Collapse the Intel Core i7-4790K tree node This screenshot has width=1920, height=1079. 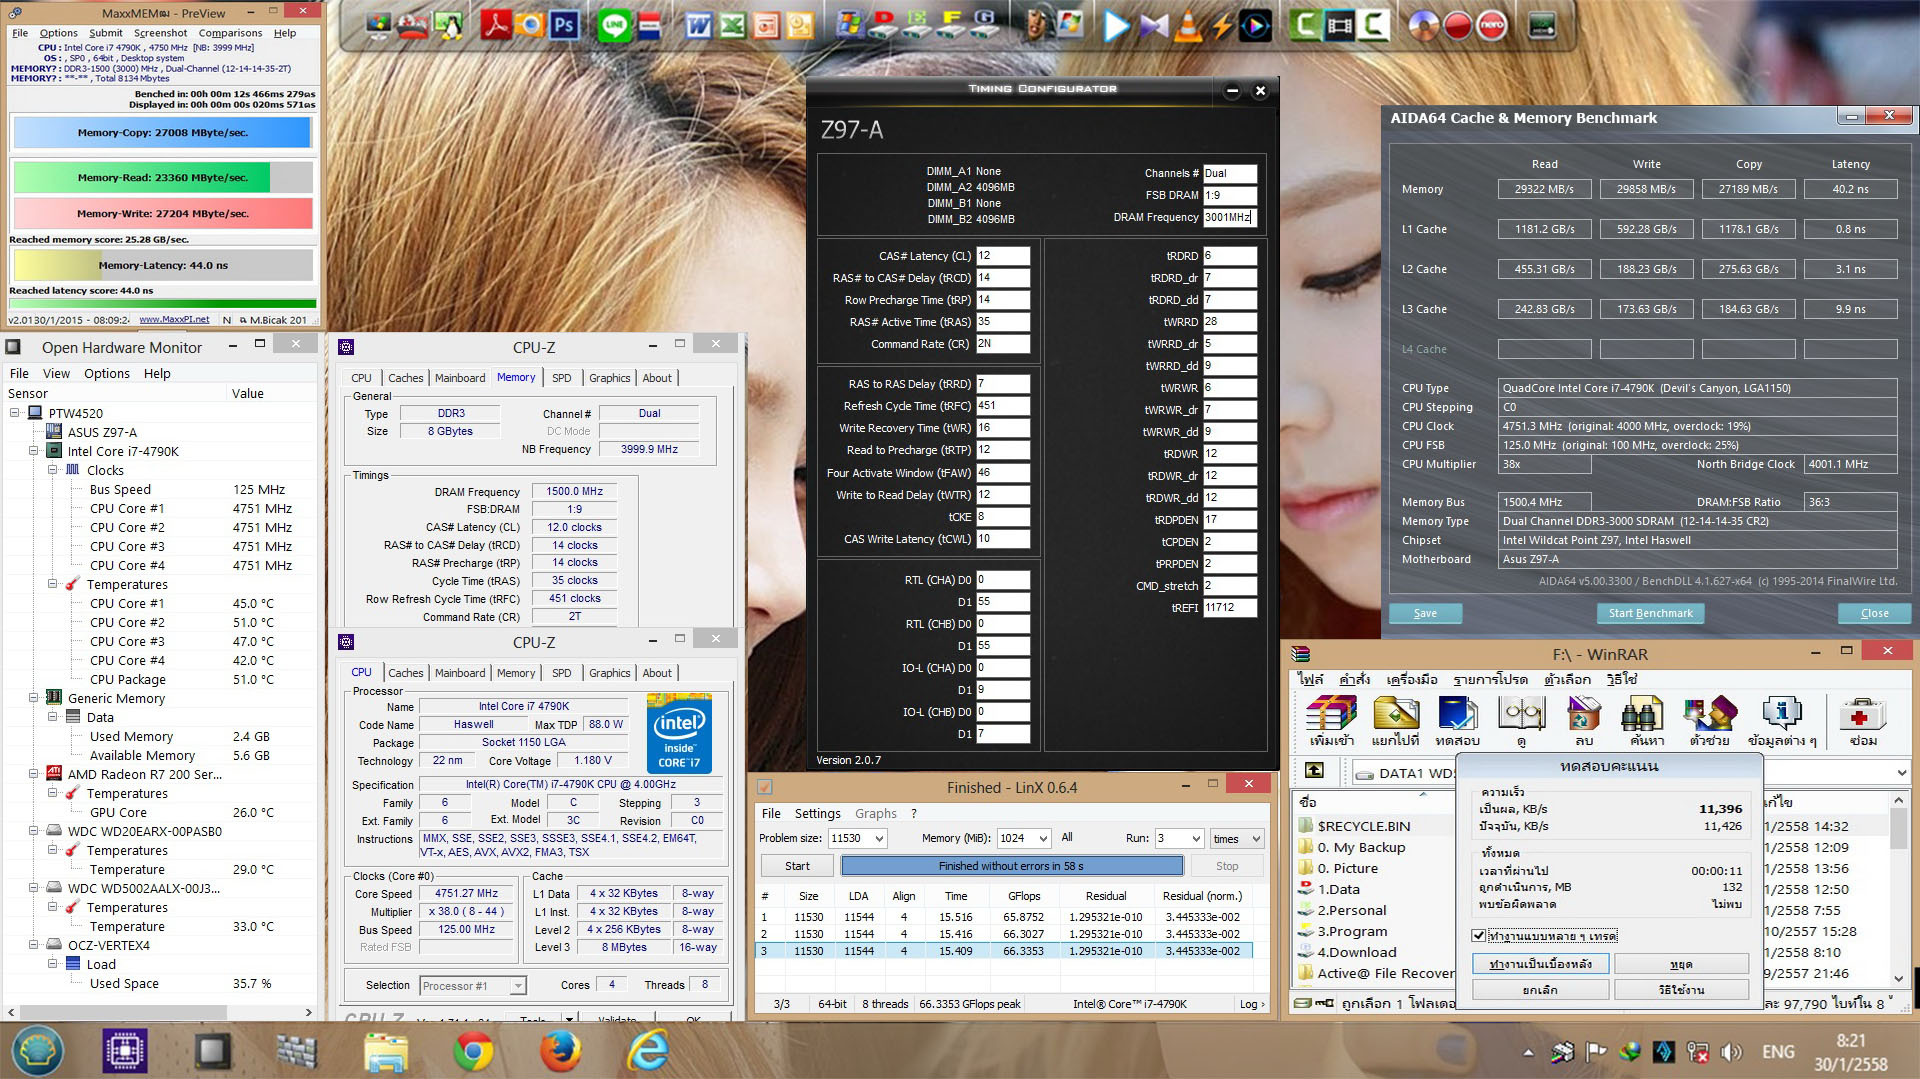coord(34,451)
